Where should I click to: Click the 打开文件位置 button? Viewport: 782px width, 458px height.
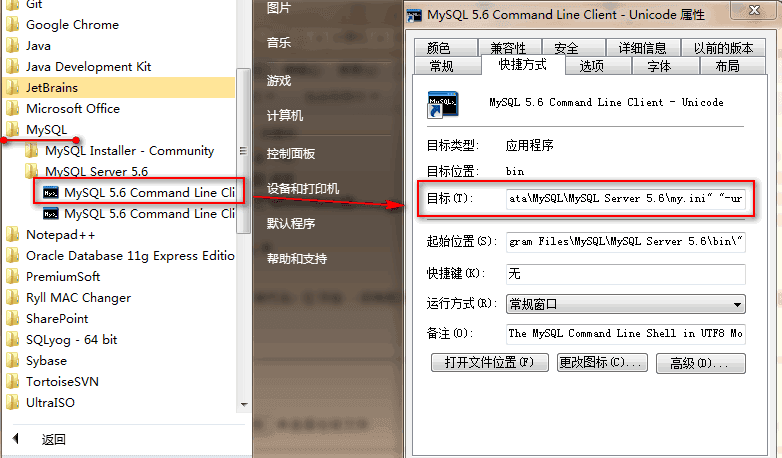coord(489,362)
